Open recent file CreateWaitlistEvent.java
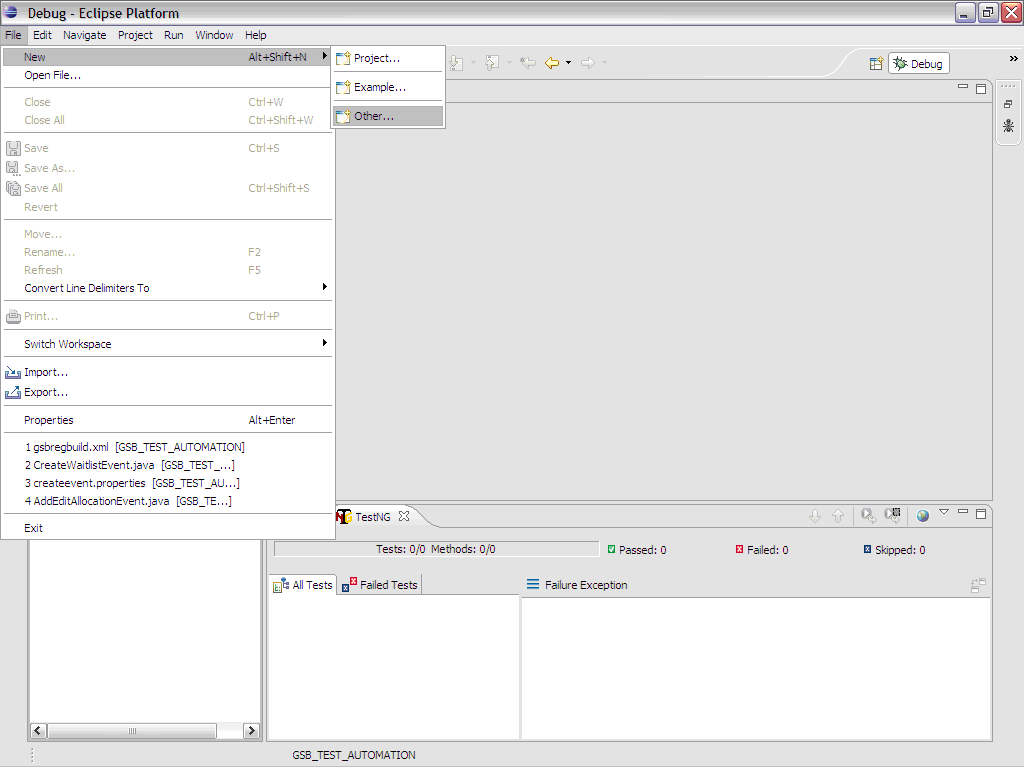 pyautogui.click(x=168, y=465)
